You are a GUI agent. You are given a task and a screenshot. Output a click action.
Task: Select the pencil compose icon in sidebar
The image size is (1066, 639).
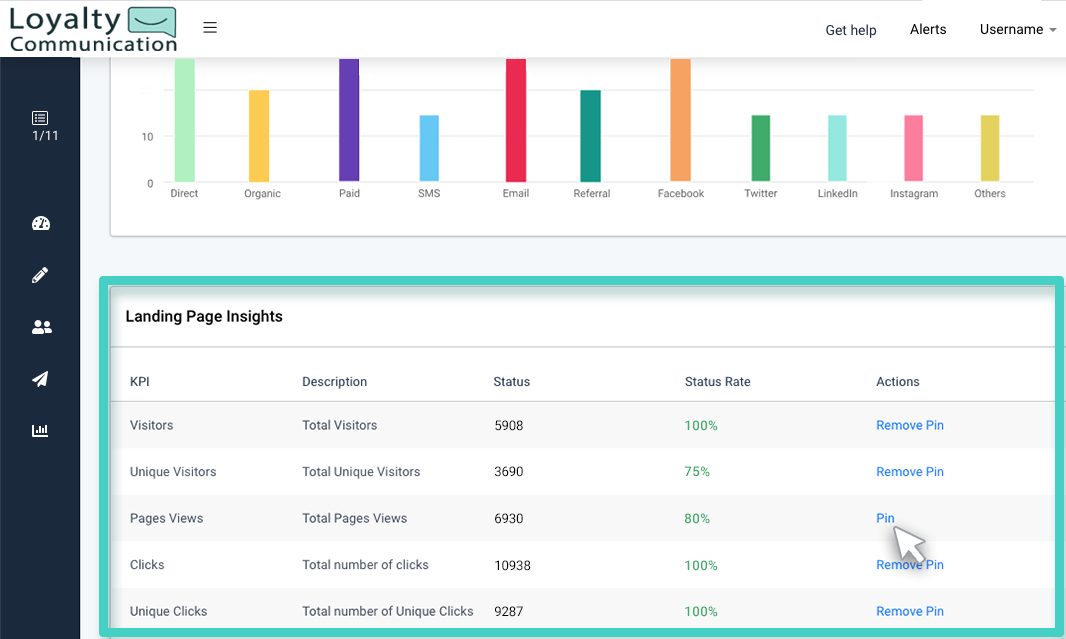point(40,275)
